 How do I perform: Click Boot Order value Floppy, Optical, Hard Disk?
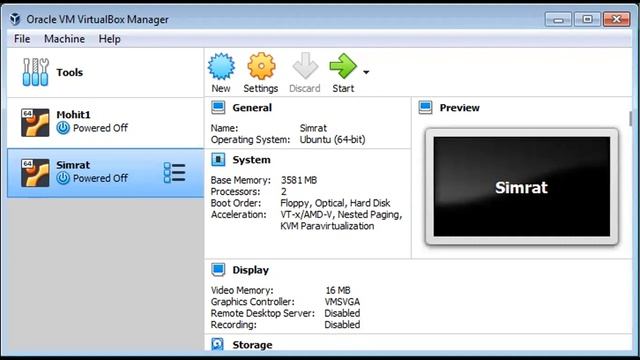336,203
